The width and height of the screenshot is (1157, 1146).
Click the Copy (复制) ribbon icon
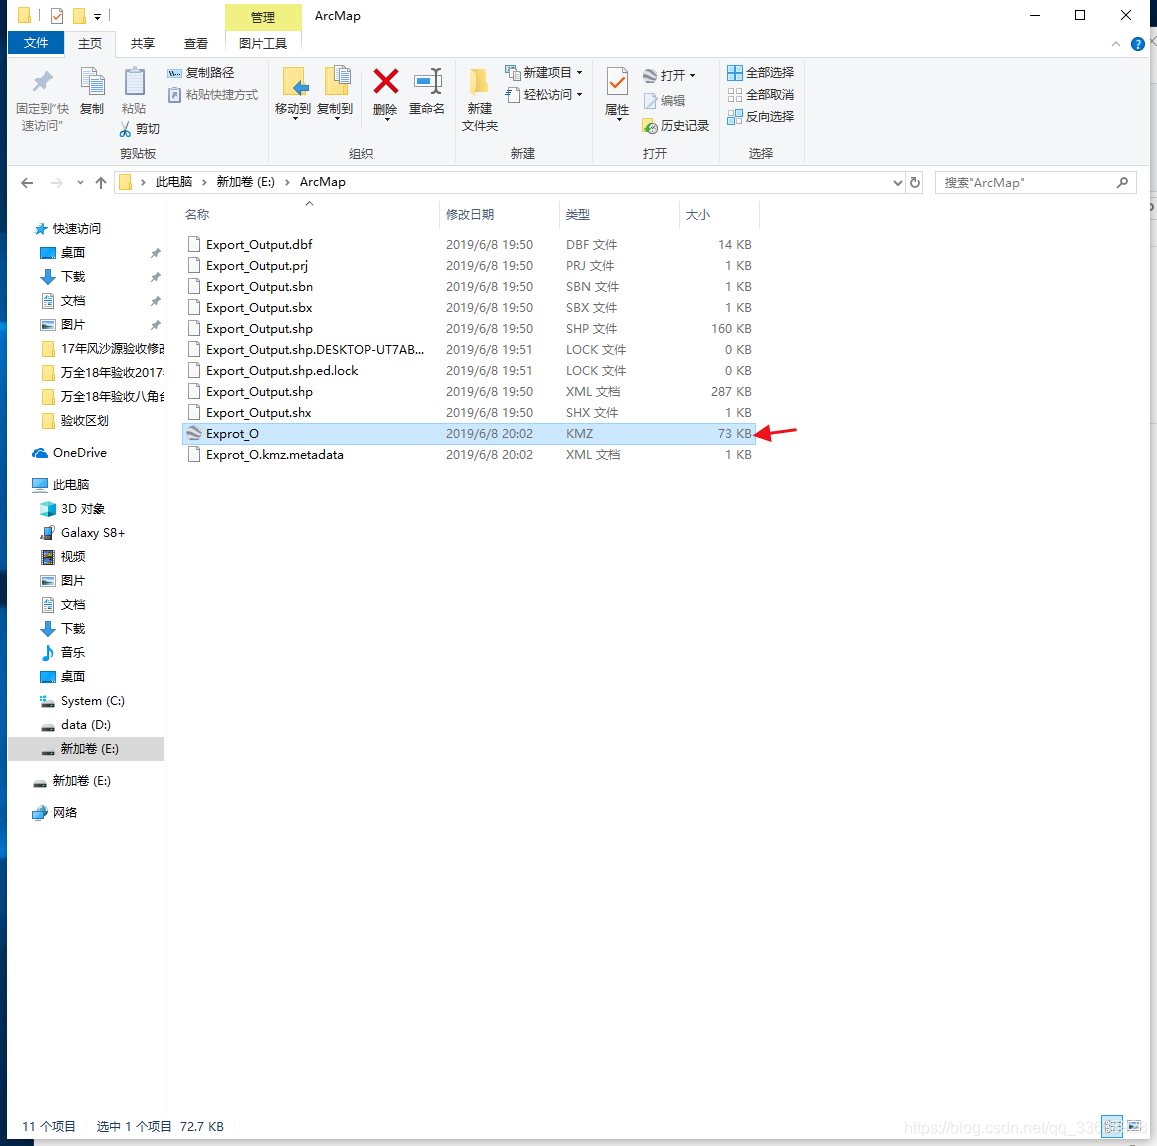click(x=92, y=82)
